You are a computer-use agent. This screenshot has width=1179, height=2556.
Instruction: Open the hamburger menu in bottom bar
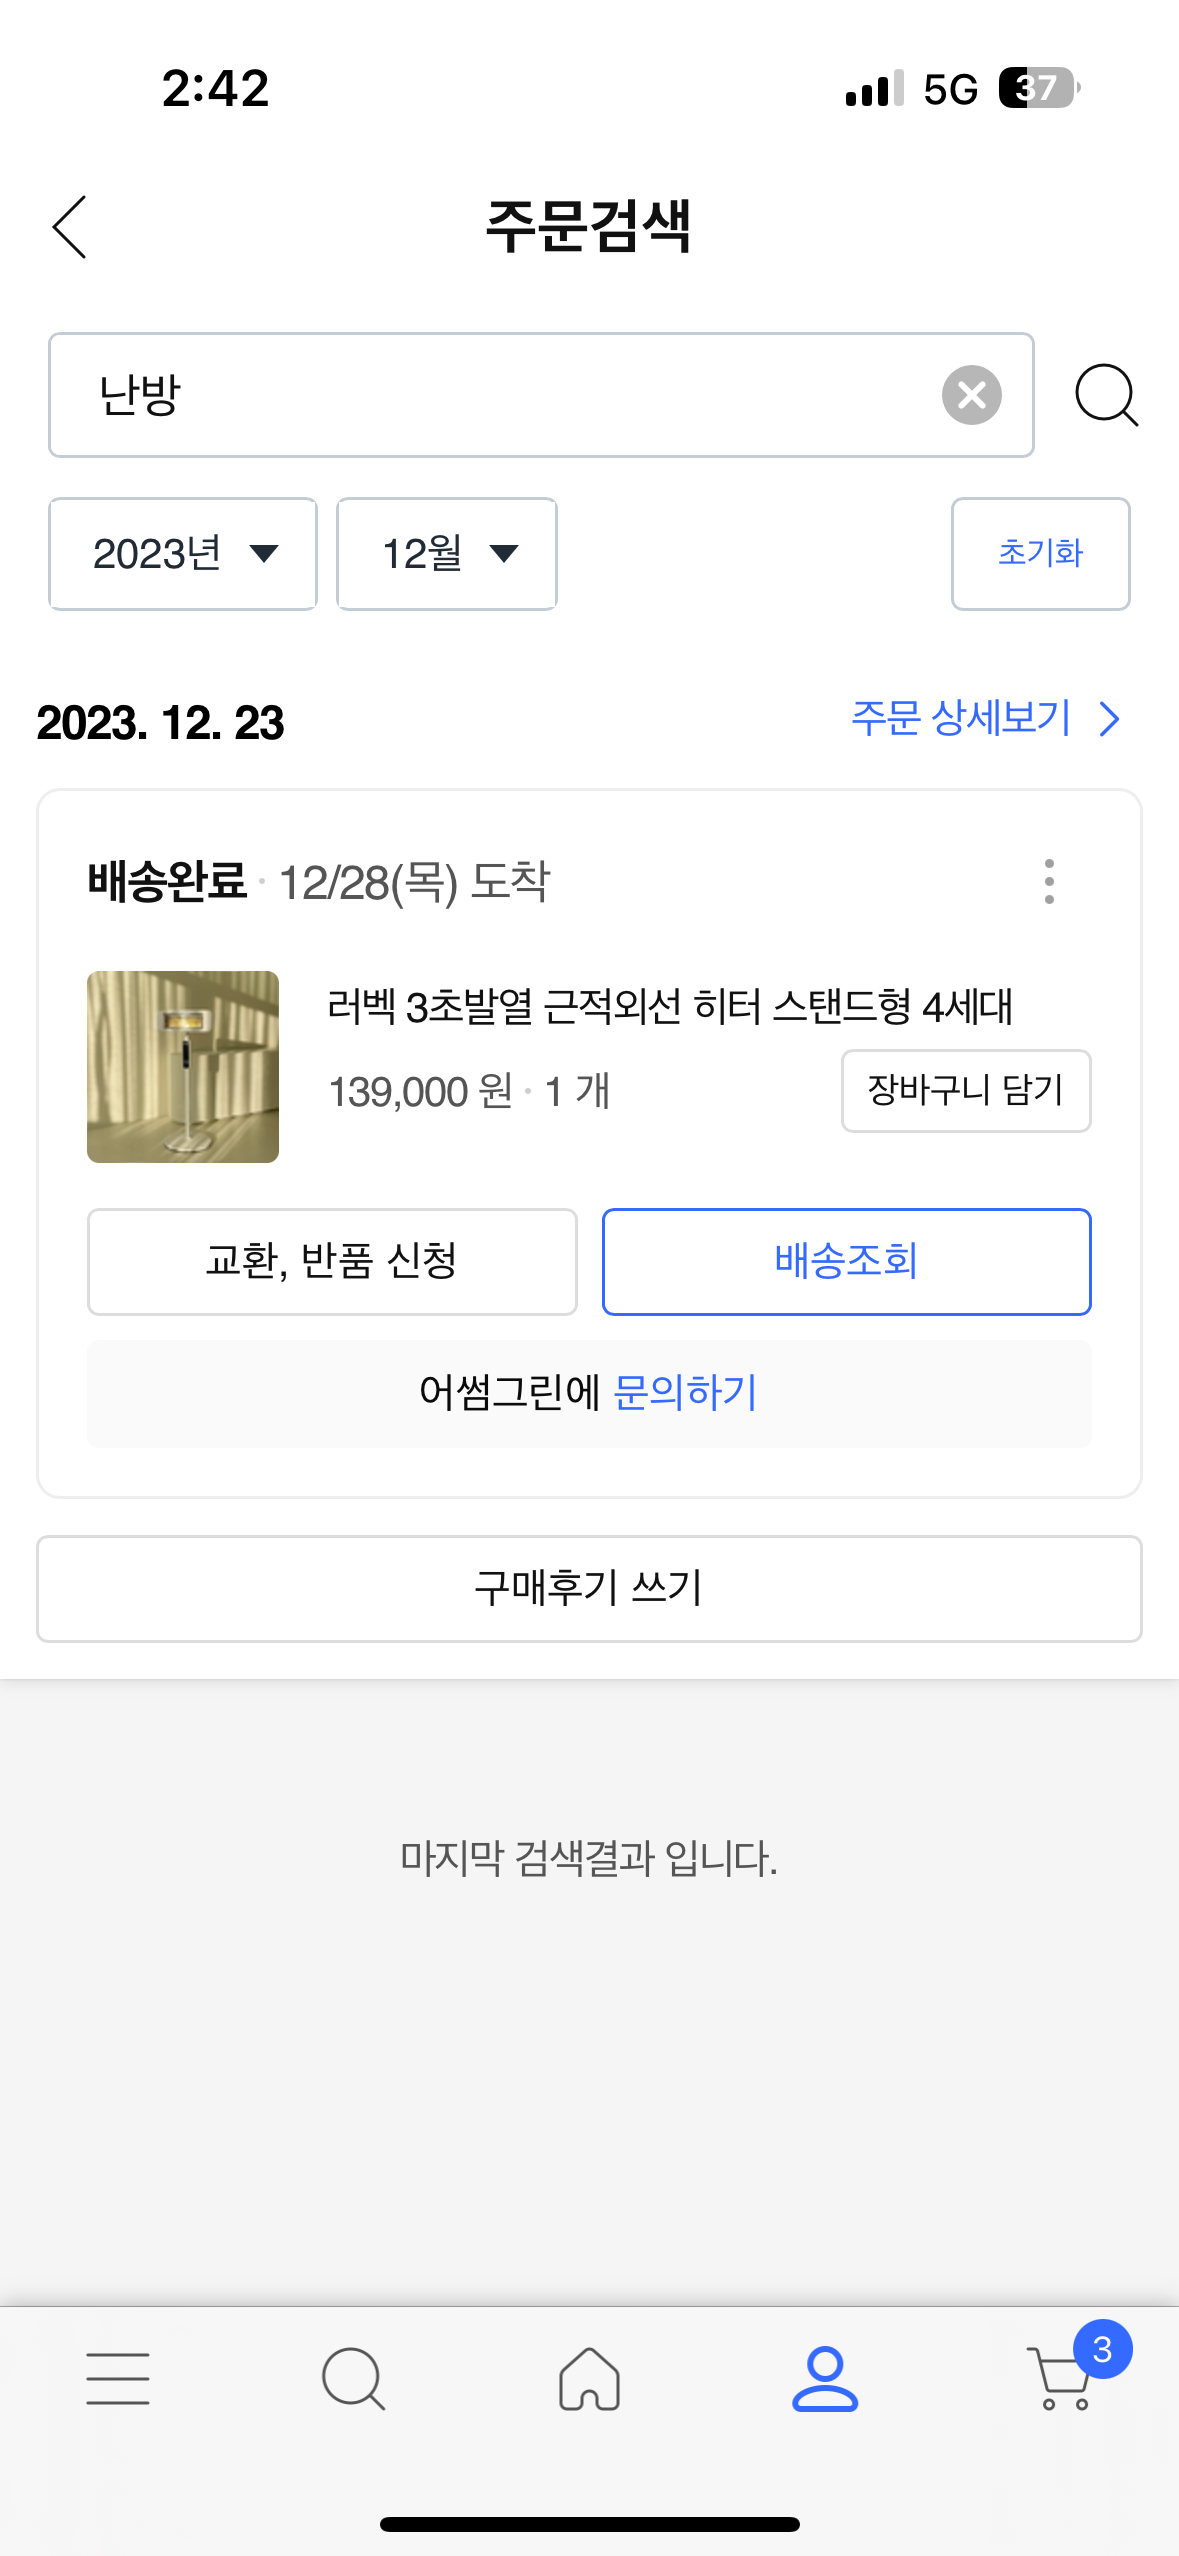click(118, 2378)
